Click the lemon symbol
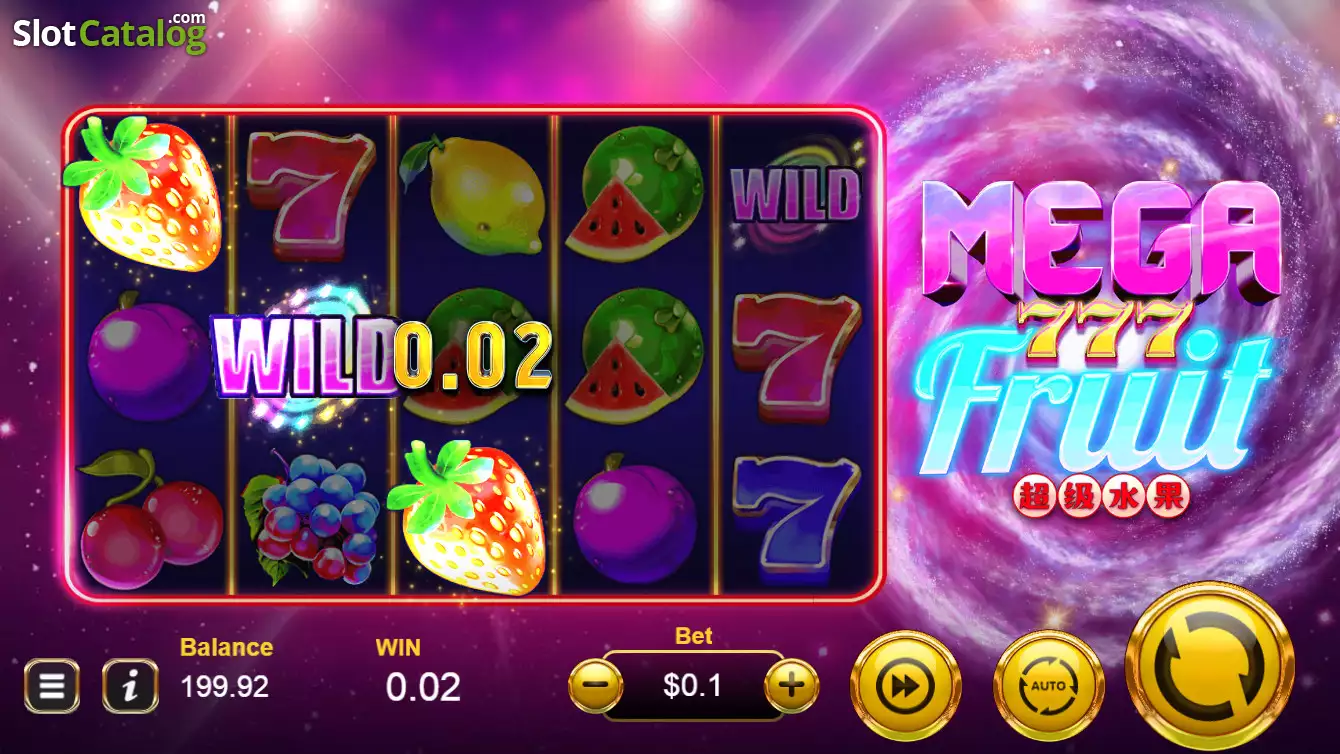Viewport: 1340px width, 754px height. pyautogui.click(x=471, y=197)
